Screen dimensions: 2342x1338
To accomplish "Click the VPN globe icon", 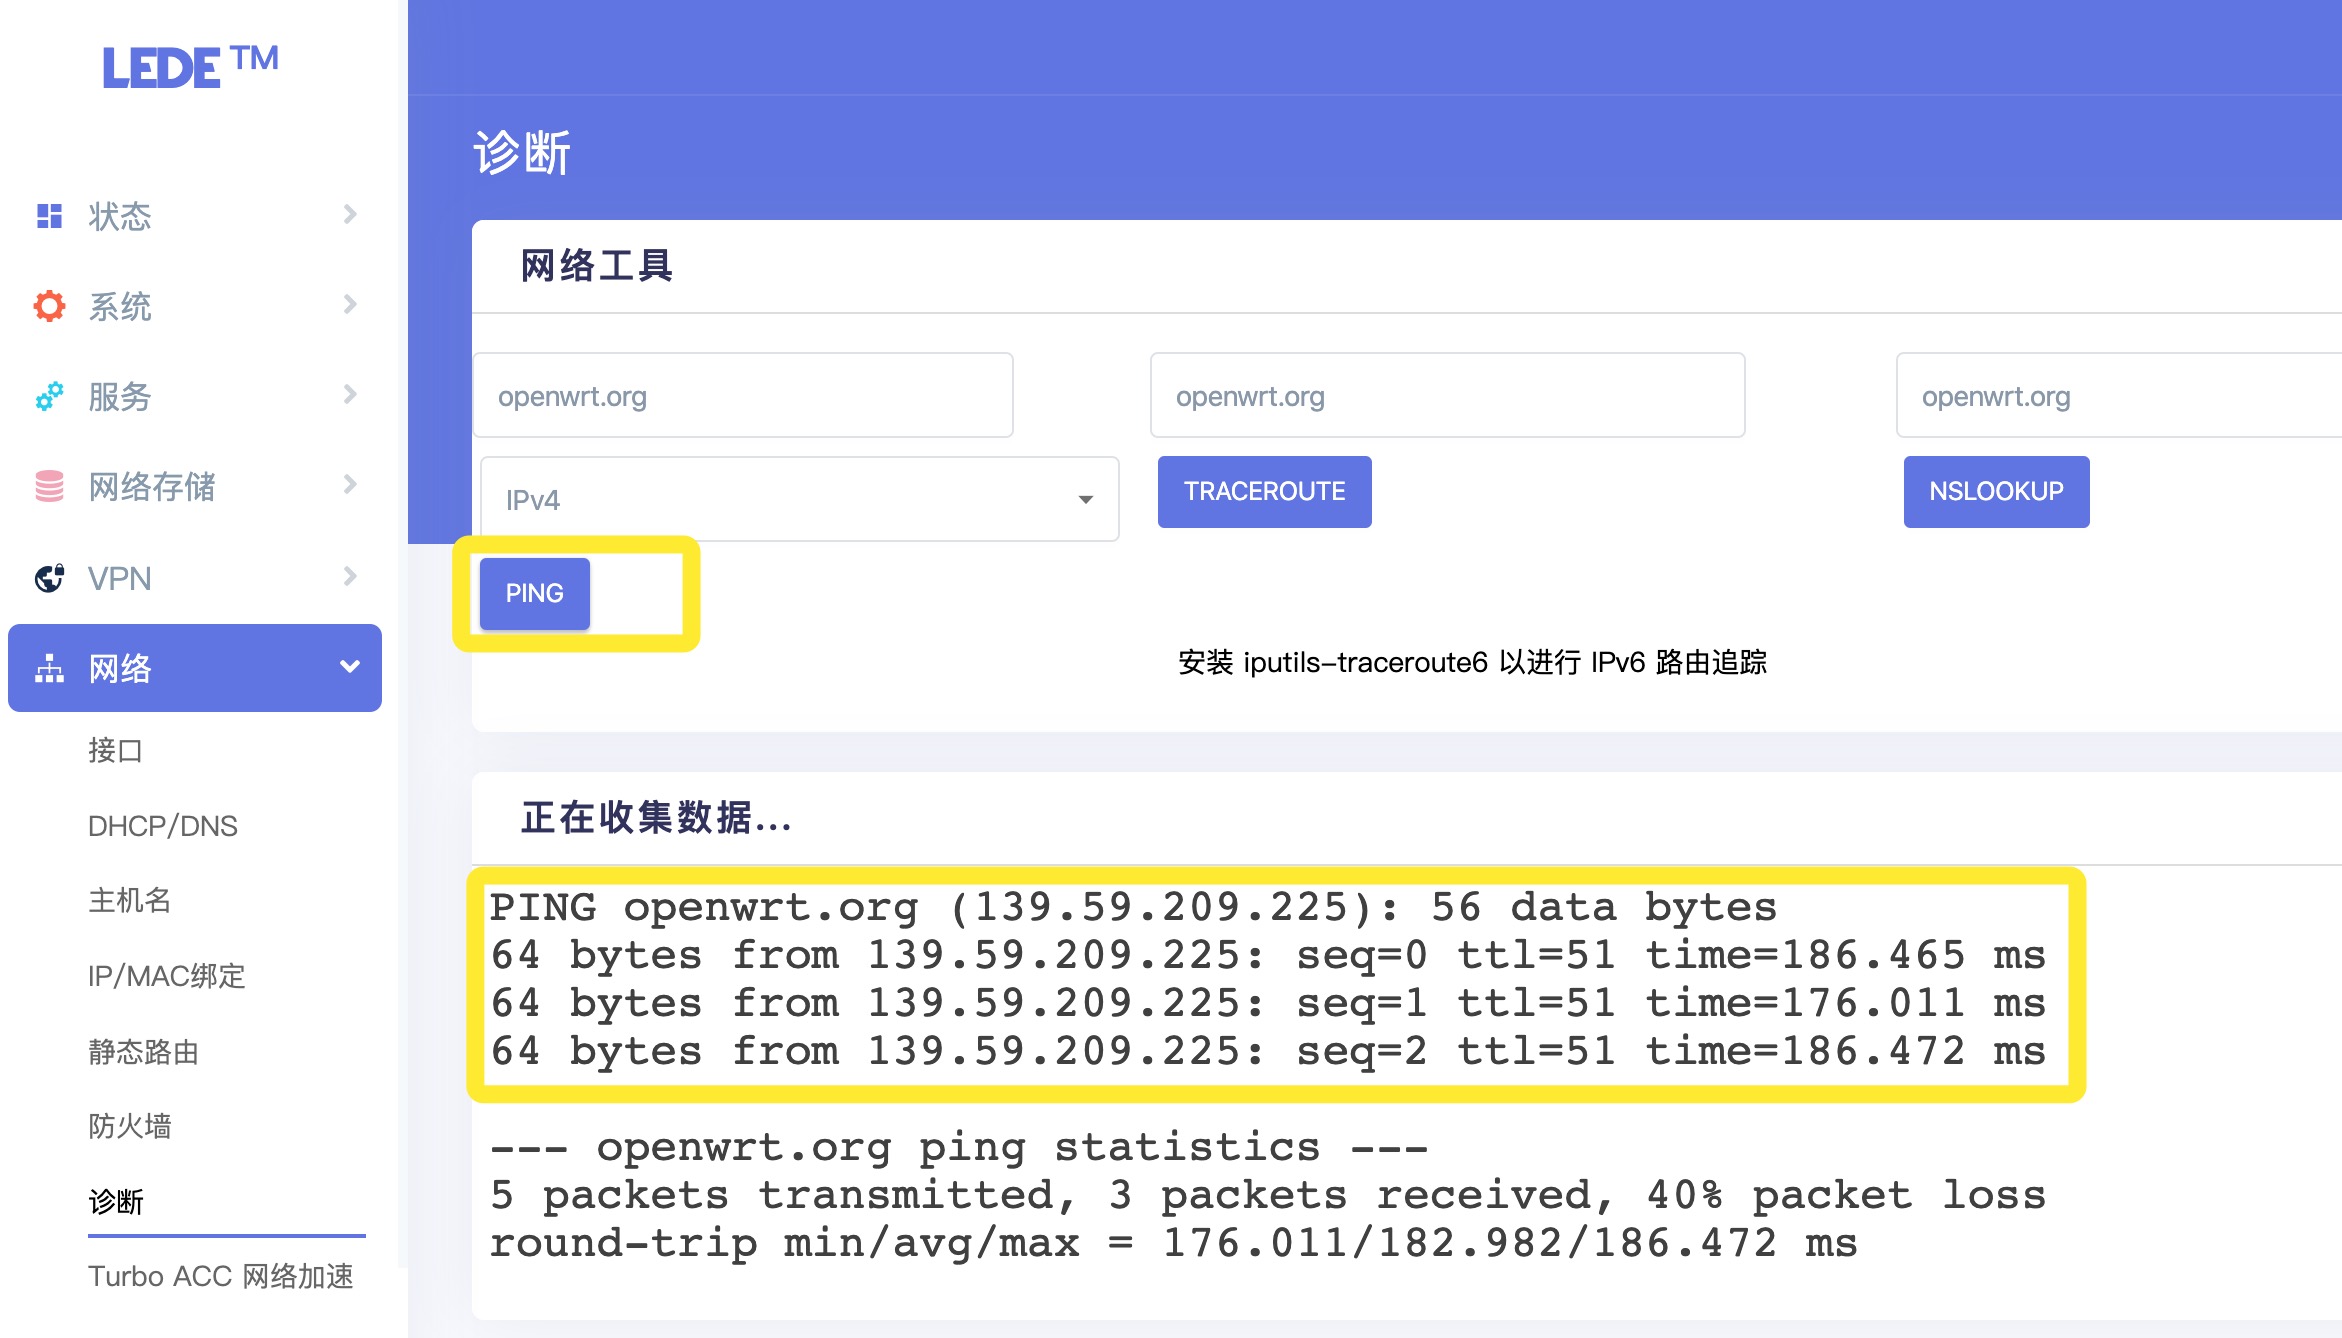I will [x=49, y=578].
